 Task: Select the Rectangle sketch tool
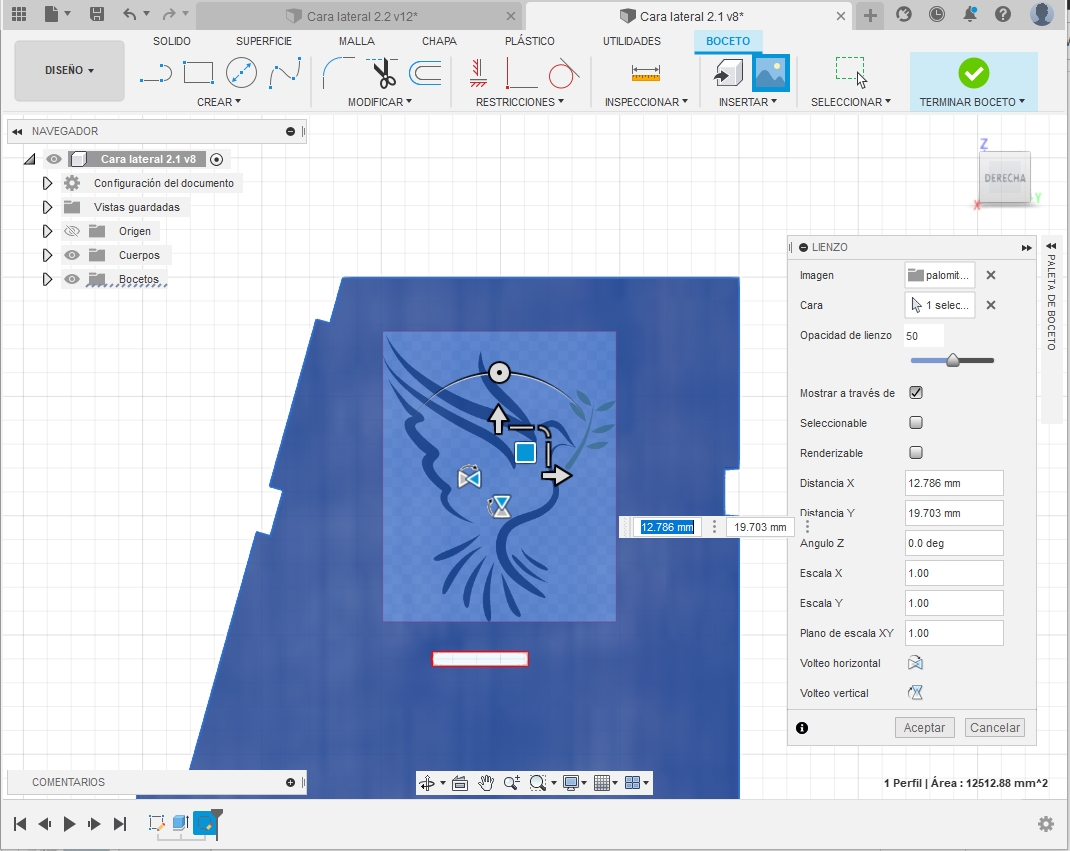[x=199, y=72]
